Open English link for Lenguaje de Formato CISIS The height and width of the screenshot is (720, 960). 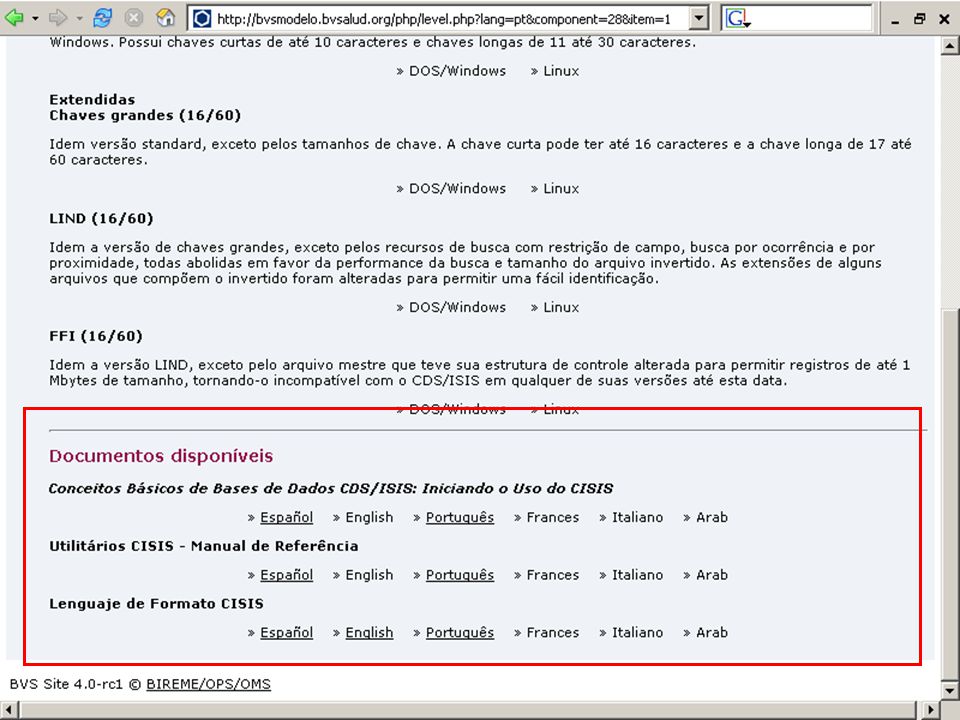click(x=369, y=633)
